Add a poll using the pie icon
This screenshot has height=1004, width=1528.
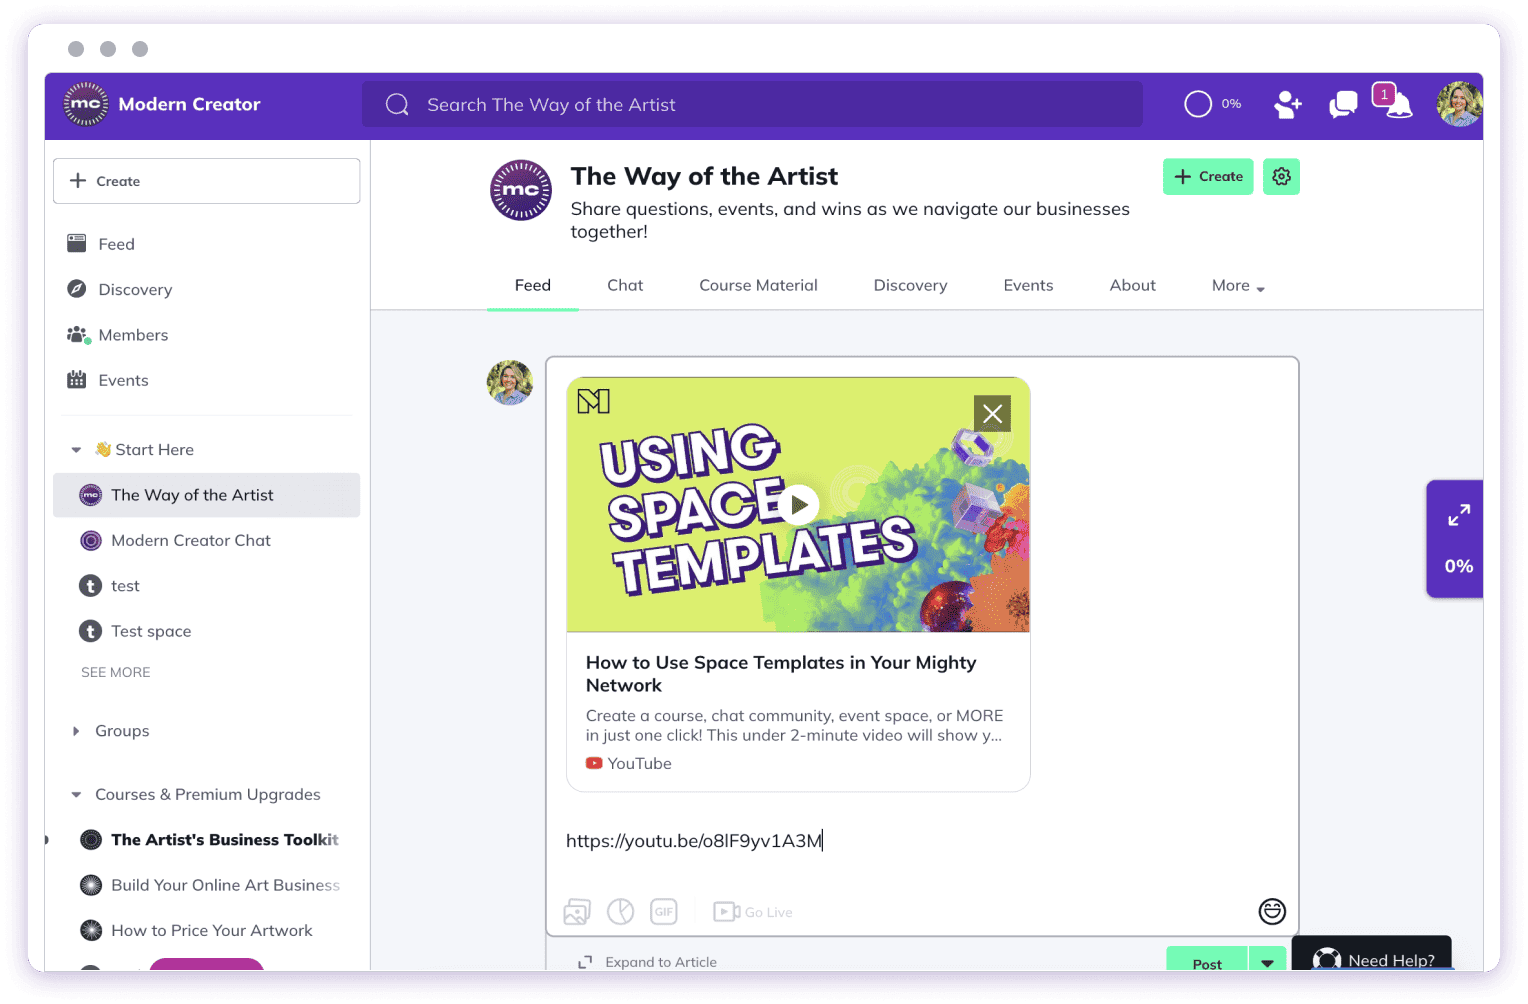pyautogui.click(x=621, y=912)
